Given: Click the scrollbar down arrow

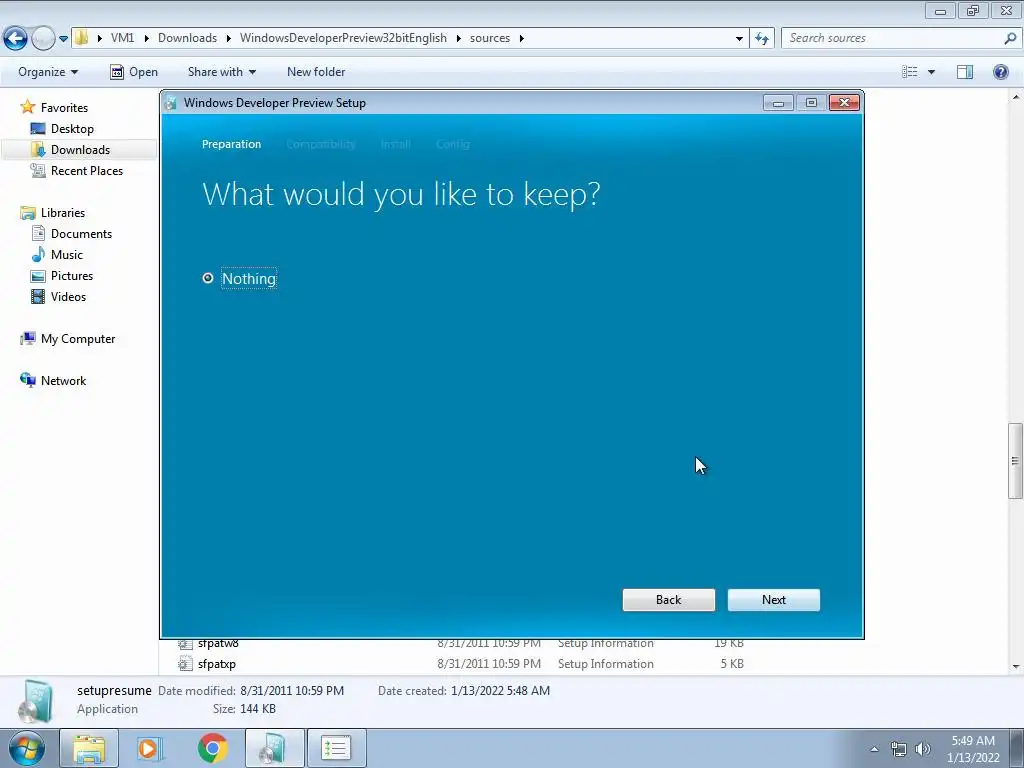Looking at the screenshot, I should (1015, 667).
